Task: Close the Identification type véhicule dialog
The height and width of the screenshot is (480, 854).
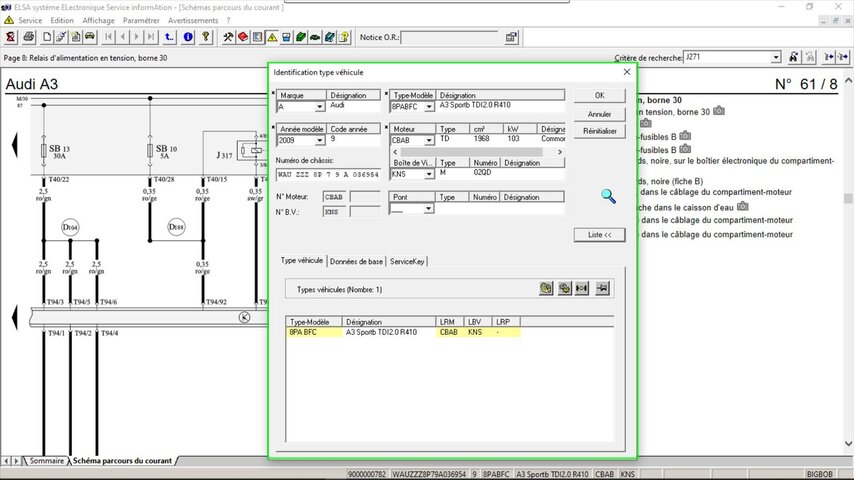Action: (627, 72)
